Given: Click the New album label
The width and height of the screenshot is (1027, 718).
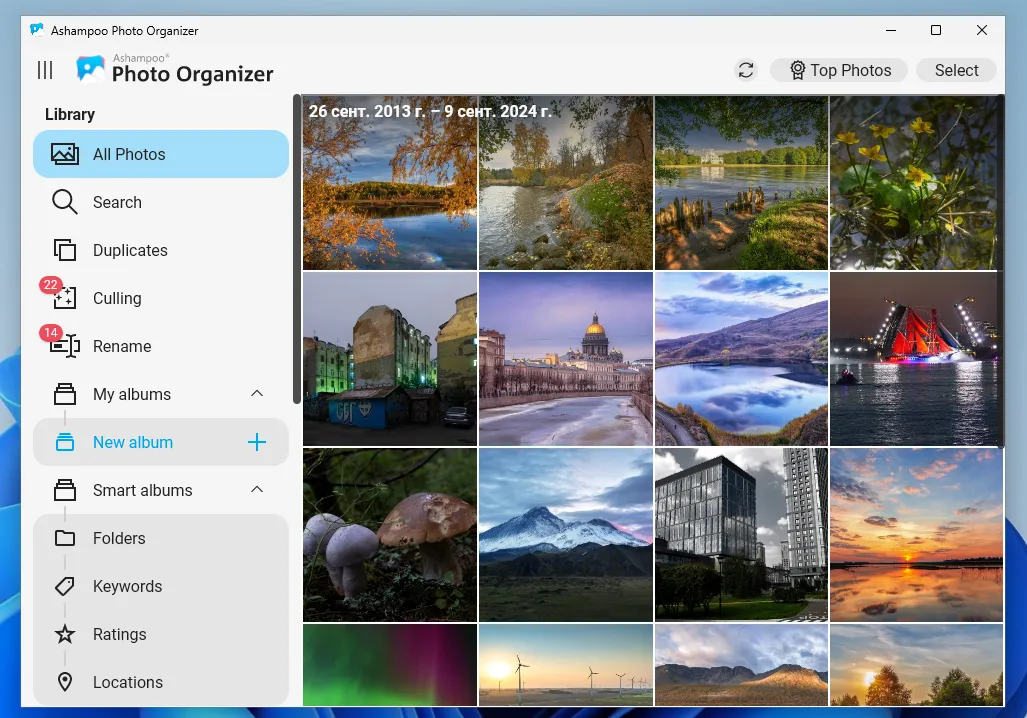Looking at the screenshot, I should 133,442.
